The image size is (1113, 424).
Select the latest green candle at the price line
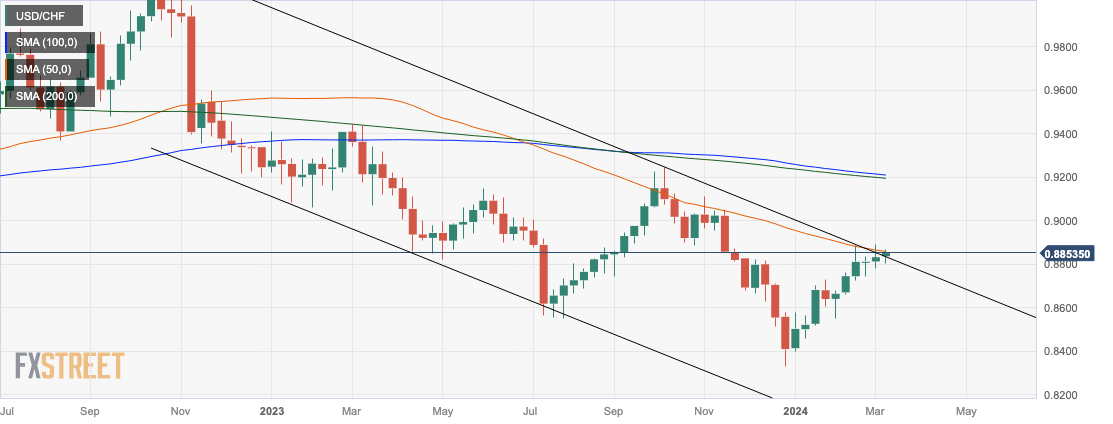click(886, 254)
